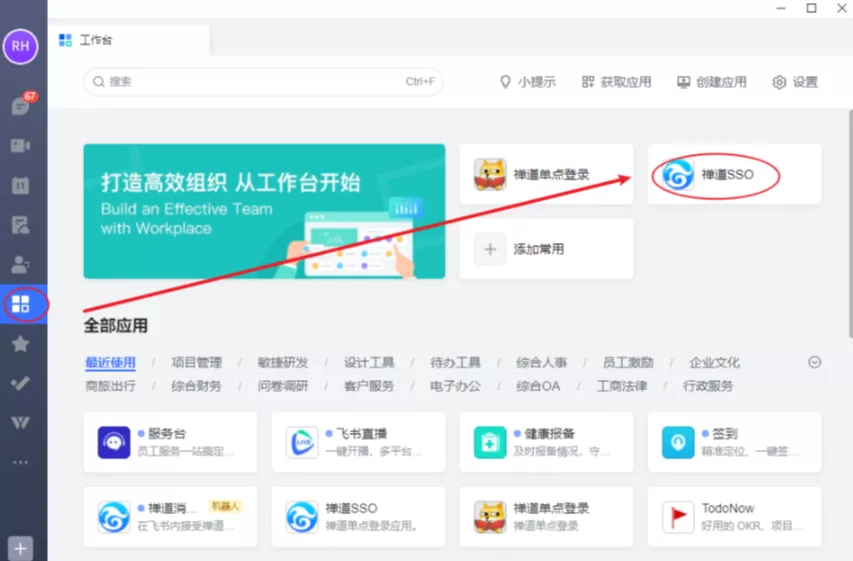This screenshot has height=561, width=853.
Task: Click the plus button at sidebar bottom
Action: (21, 548)
